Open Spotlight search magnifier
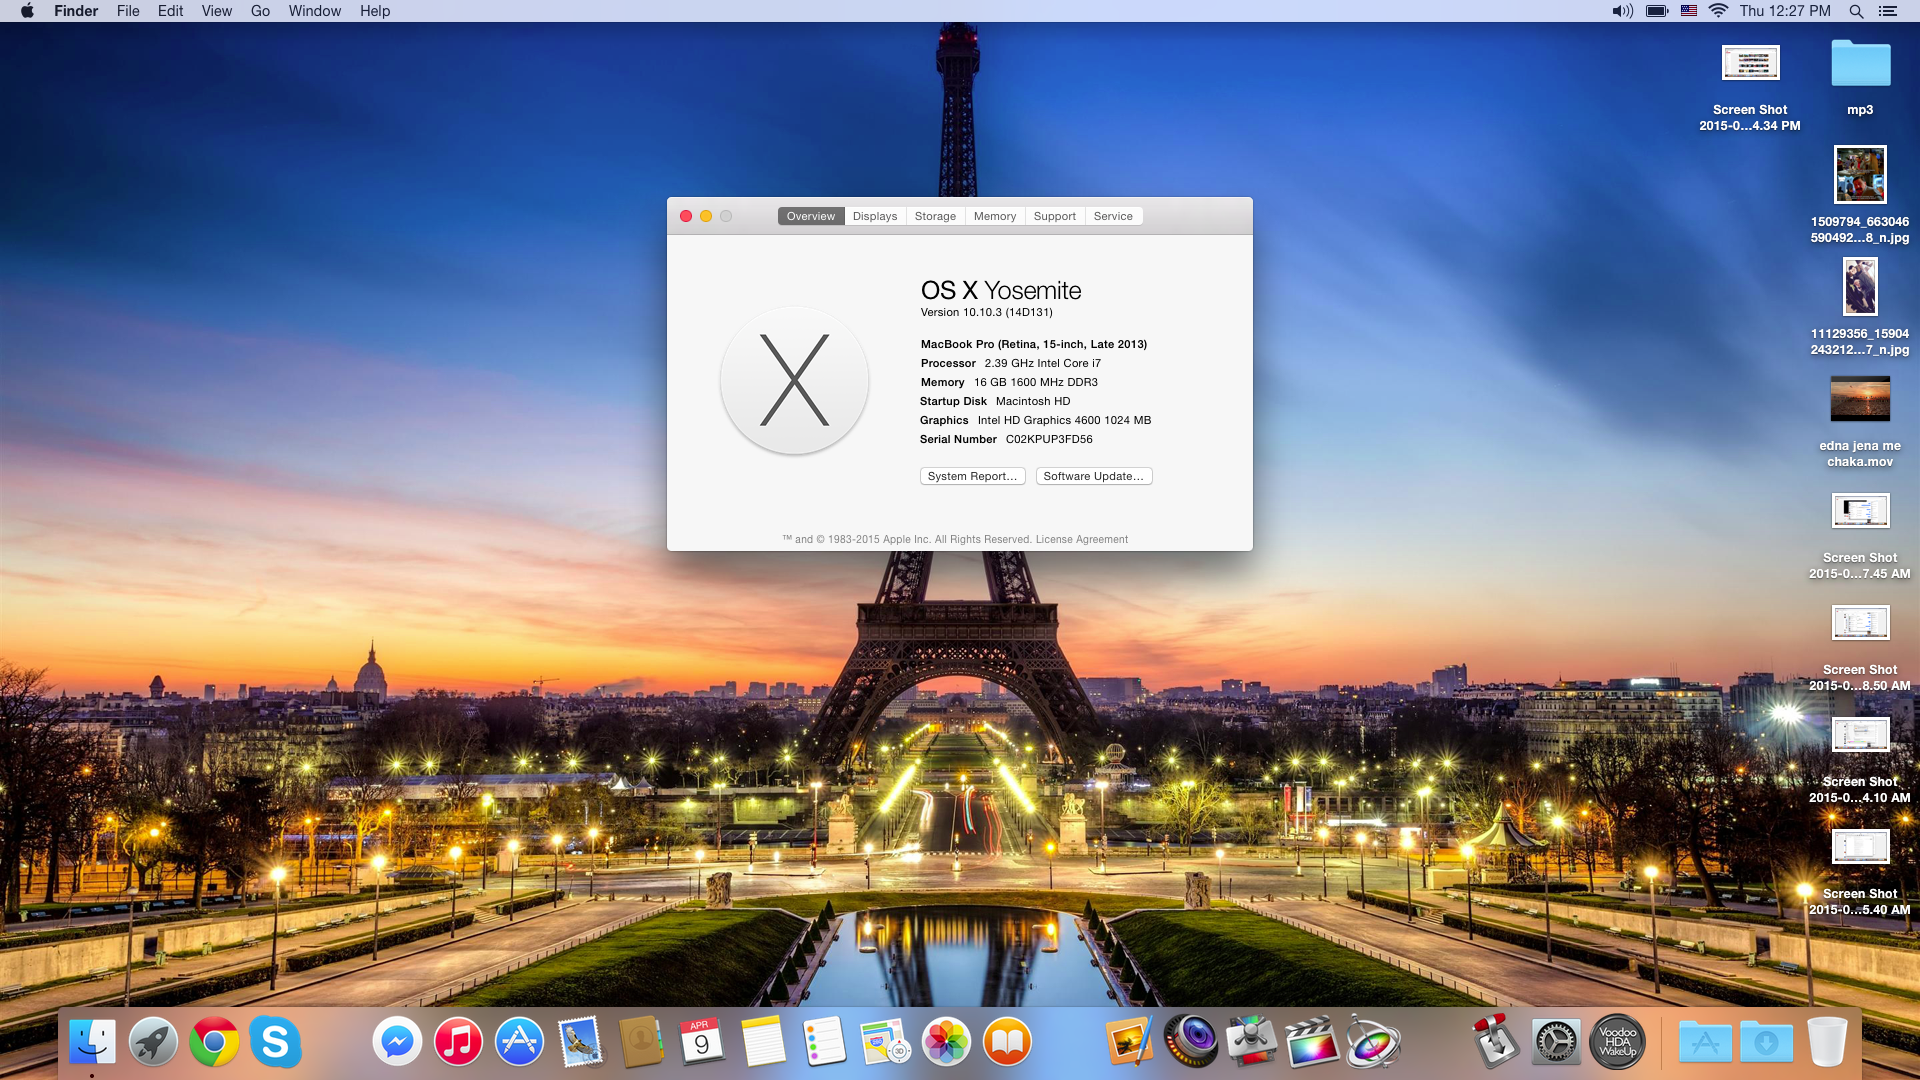1920x1080 pixels. 1856,11
